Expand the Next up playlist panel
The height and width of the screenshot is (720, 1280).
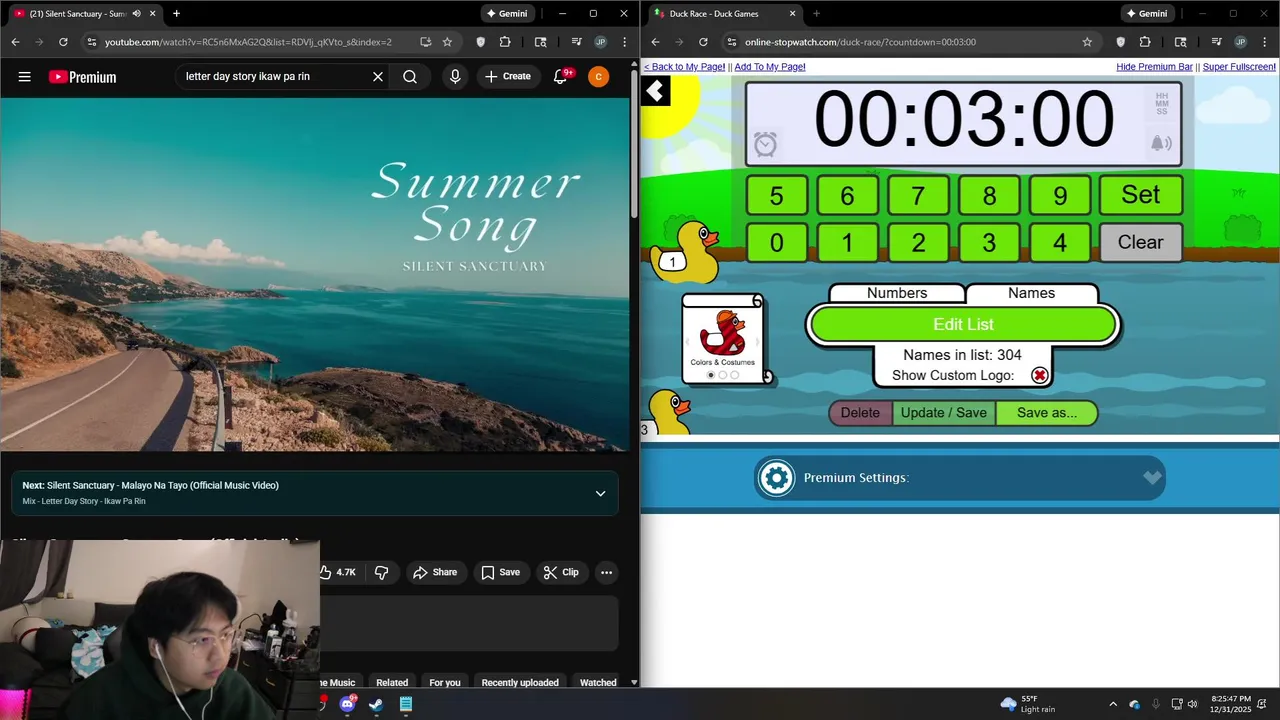(600, 493)
